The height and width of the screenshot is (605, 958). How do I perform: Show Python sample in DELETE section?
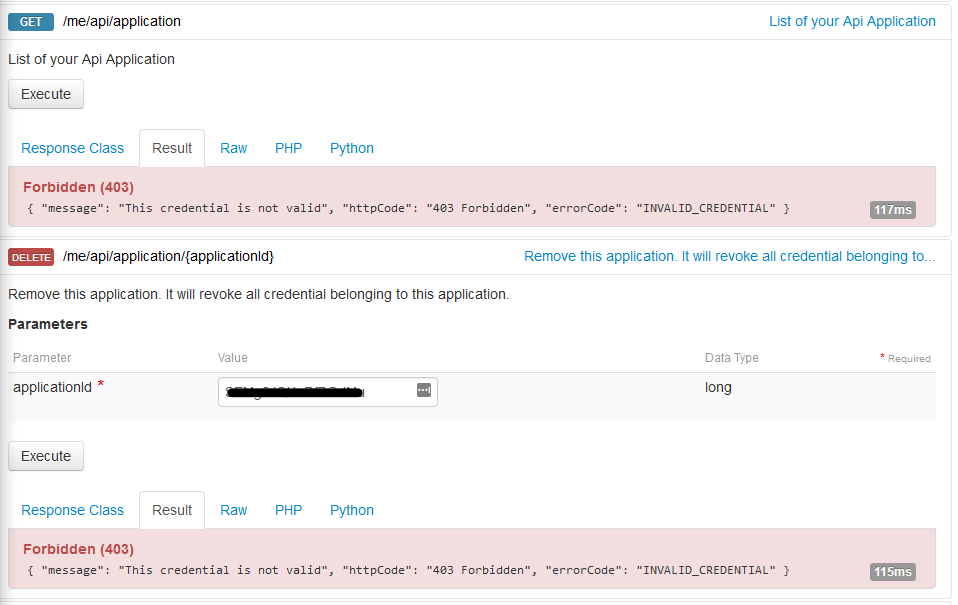pyautogui.click(x=352, y=510)
